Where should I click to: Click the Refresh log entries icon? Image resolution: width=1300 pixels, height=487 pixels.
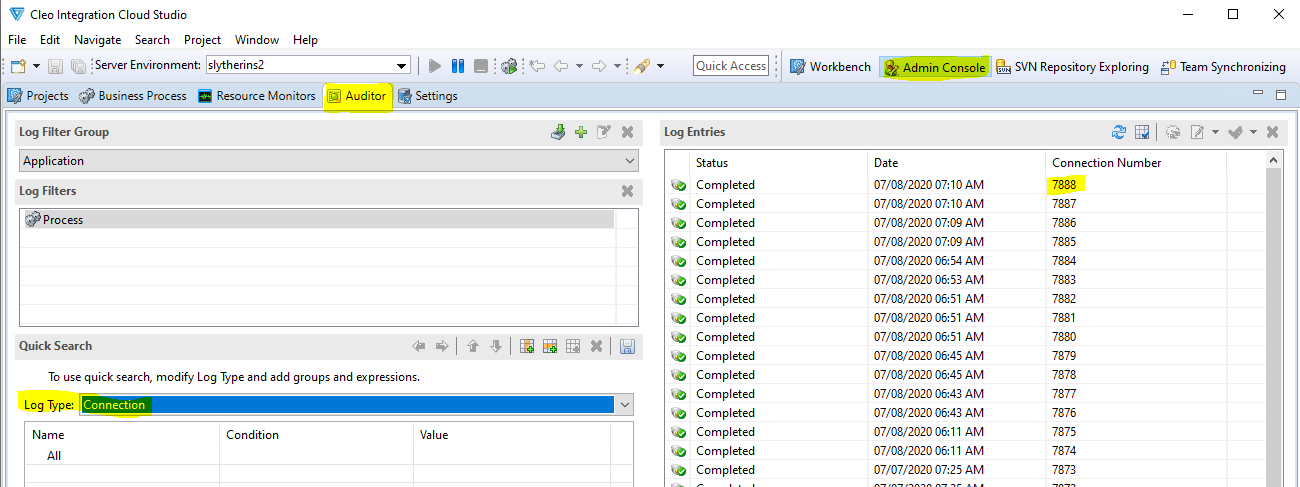[x=1119, y=132]
